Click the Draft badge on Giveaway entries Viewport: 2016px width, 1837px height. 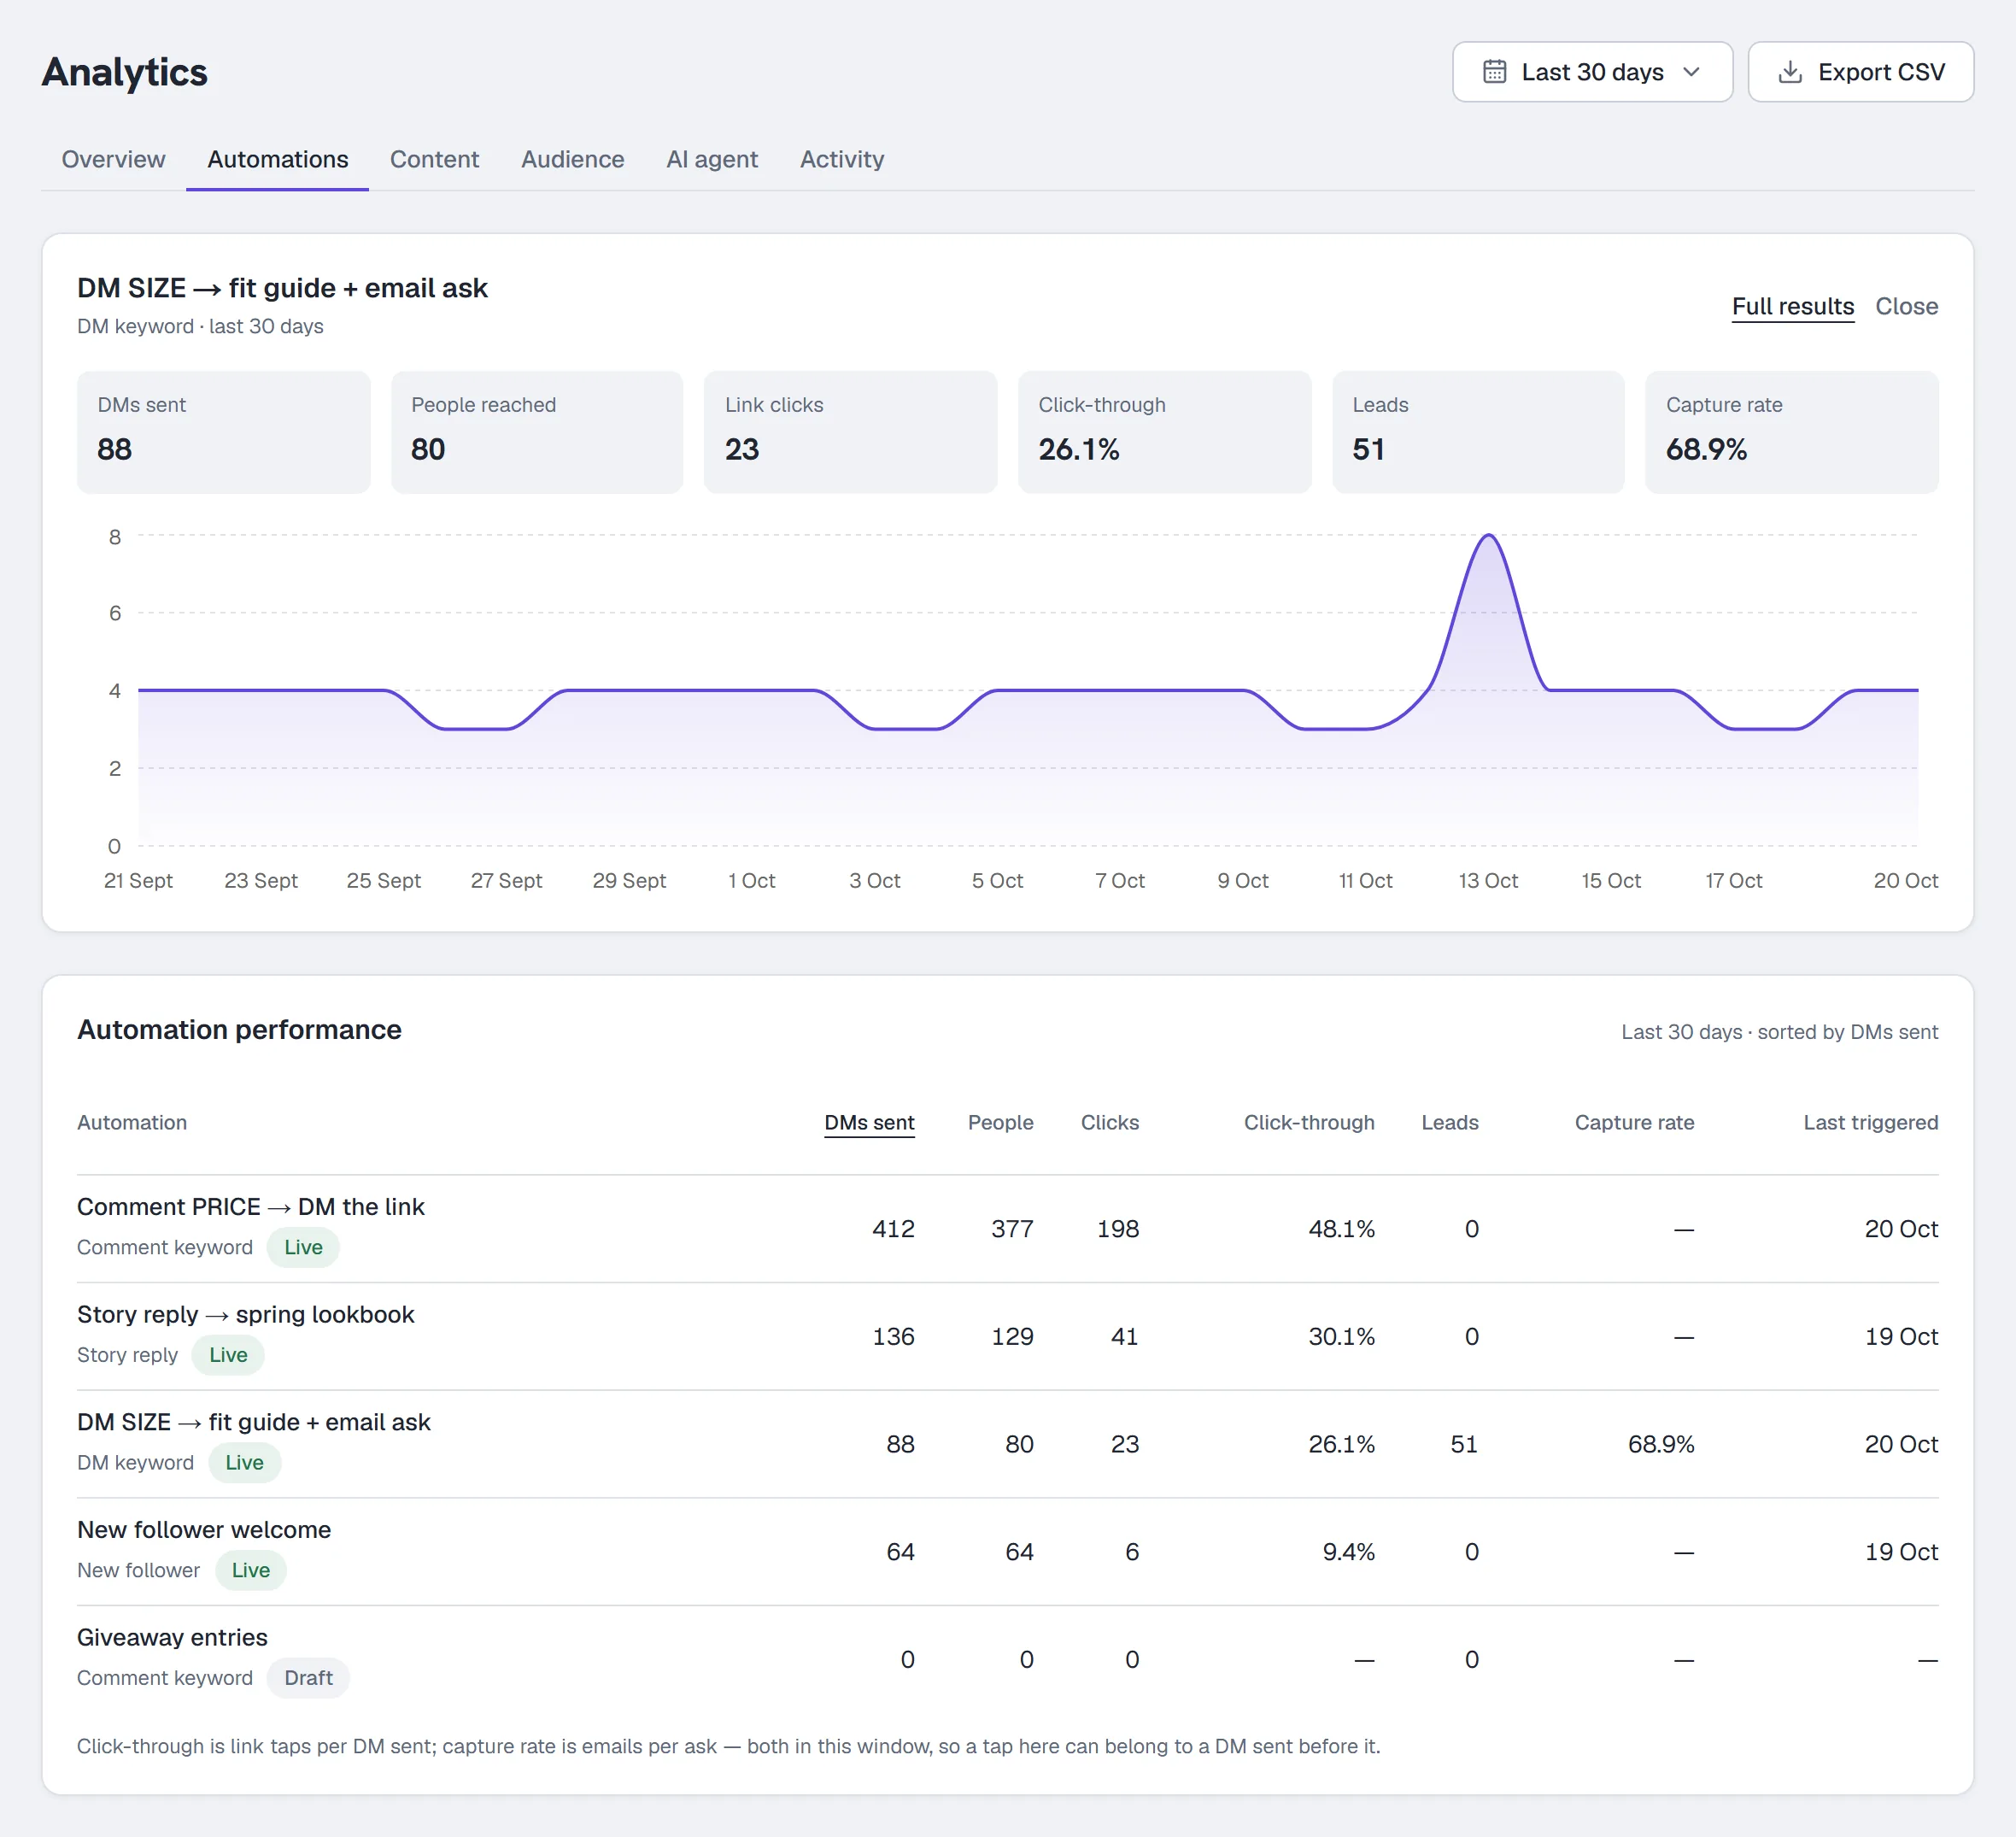pos(308,1677)
